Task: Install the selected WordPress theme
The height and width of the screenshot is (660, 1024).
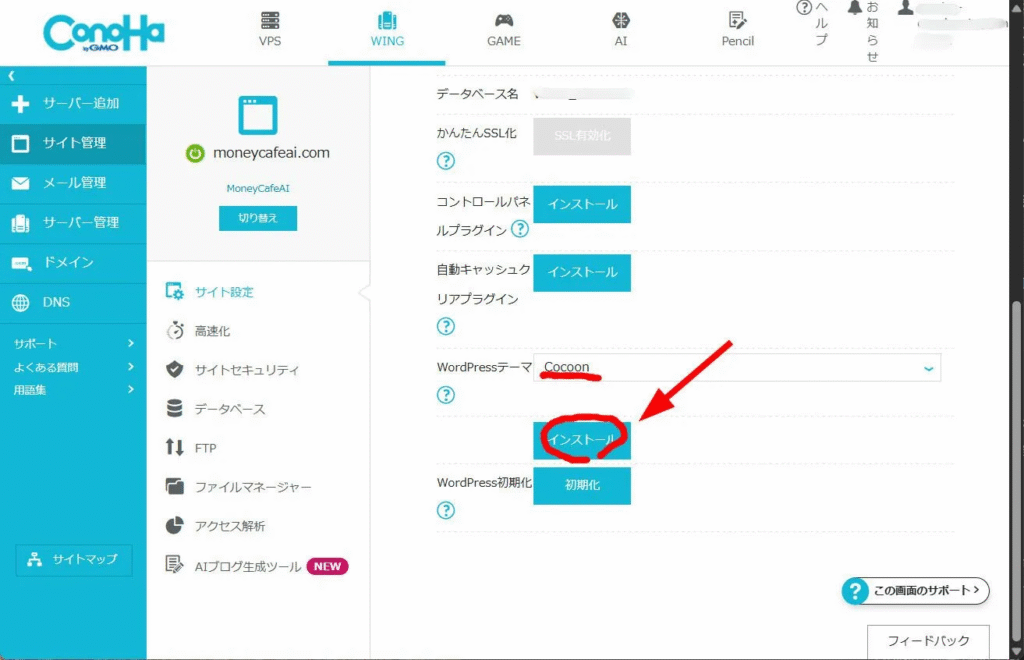Action: click(582, 440)
